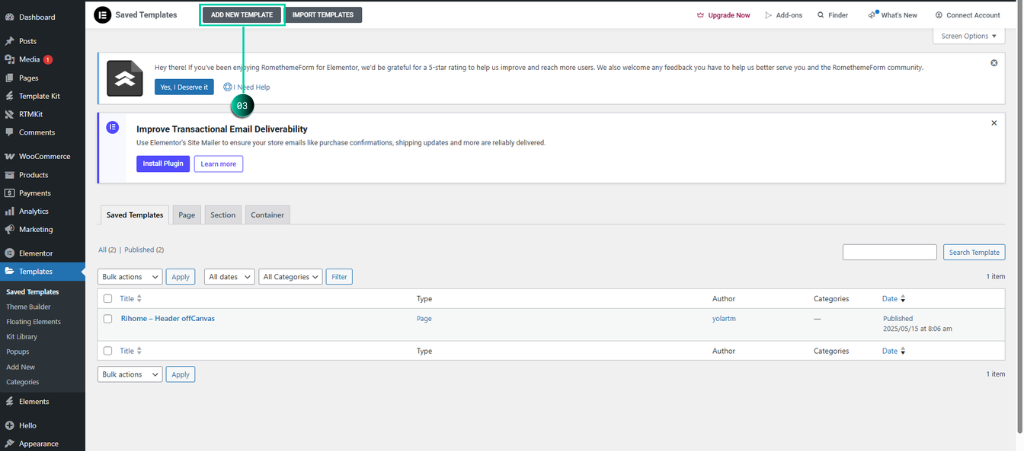
Task: Switch to the Container tab
Action: (x=268, y=215)
